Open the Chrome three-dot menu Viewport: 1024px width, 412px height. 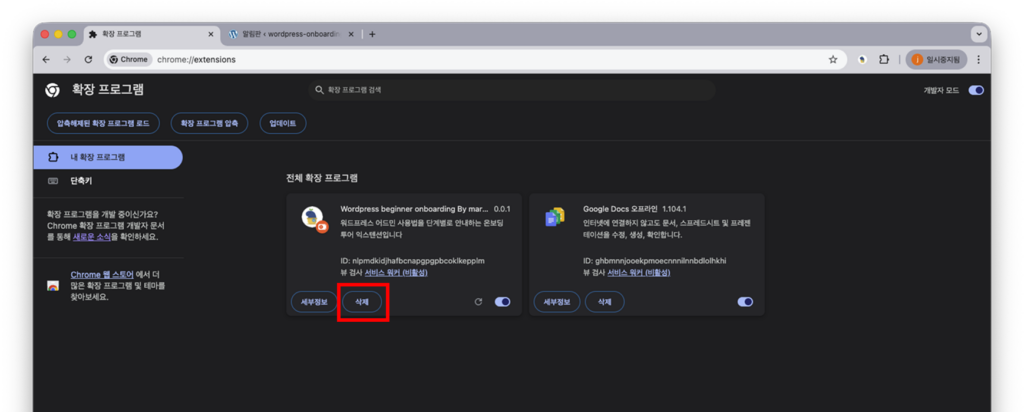click(978, 60)
